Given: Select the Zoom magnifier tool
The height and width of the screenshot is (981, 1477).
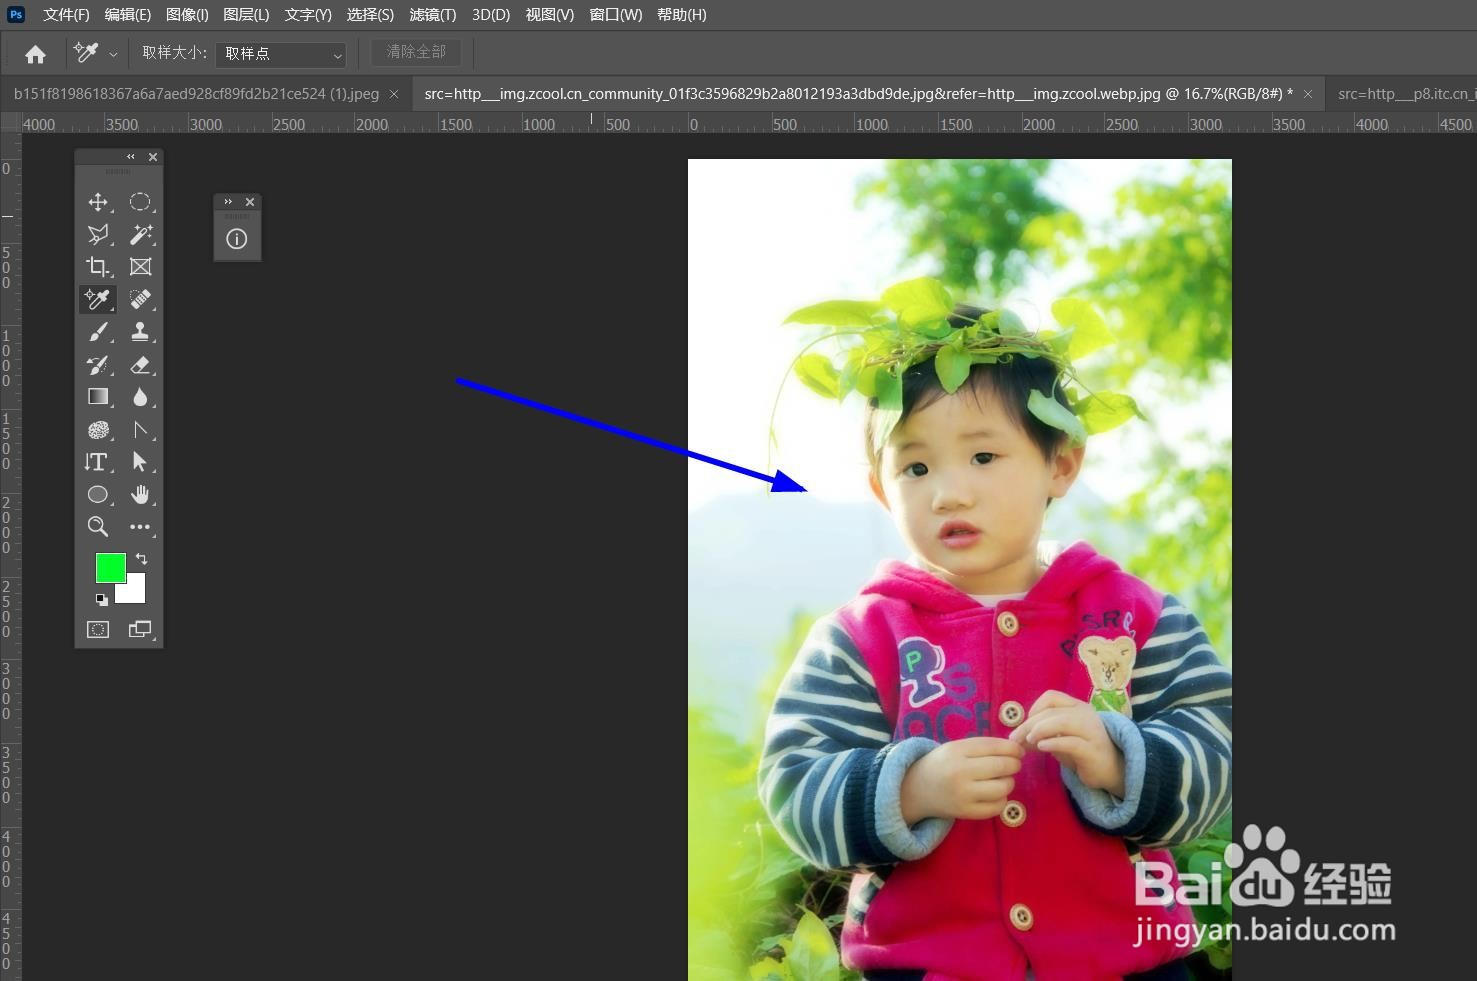Looking at the screenshot, I should (x=98, y=527).
